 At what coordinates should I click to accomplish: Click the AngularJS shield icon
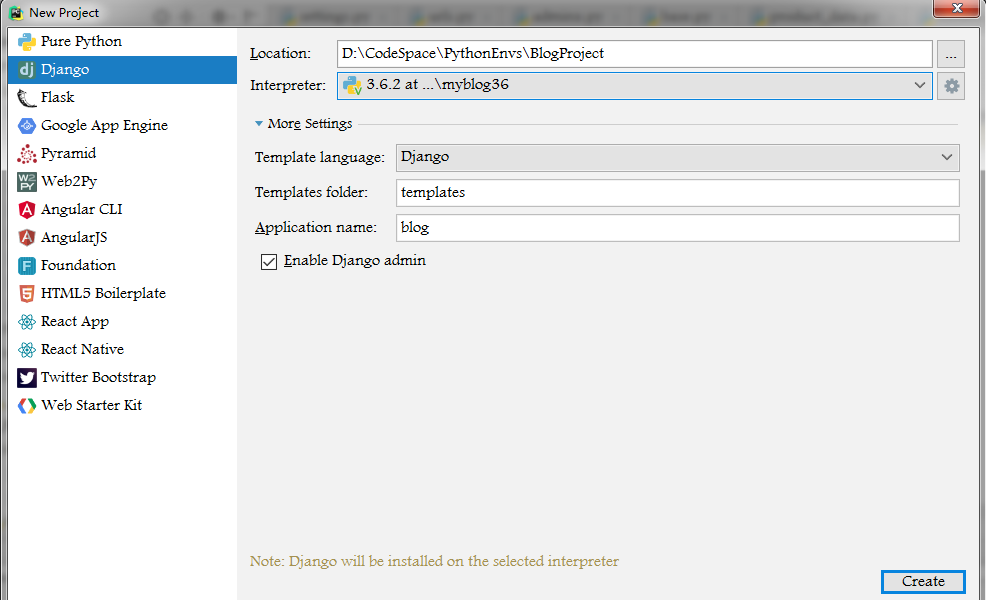click(26, 237)
